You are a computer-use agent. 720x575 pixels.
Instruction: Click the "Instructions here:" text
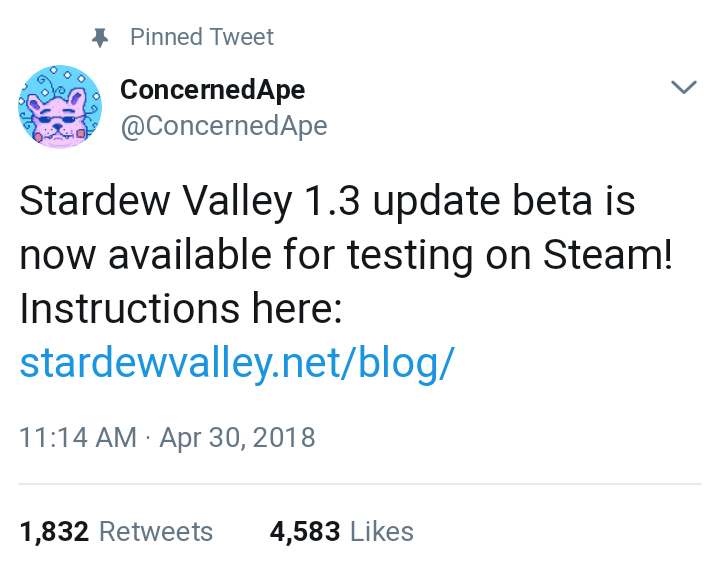pos(181,309)
